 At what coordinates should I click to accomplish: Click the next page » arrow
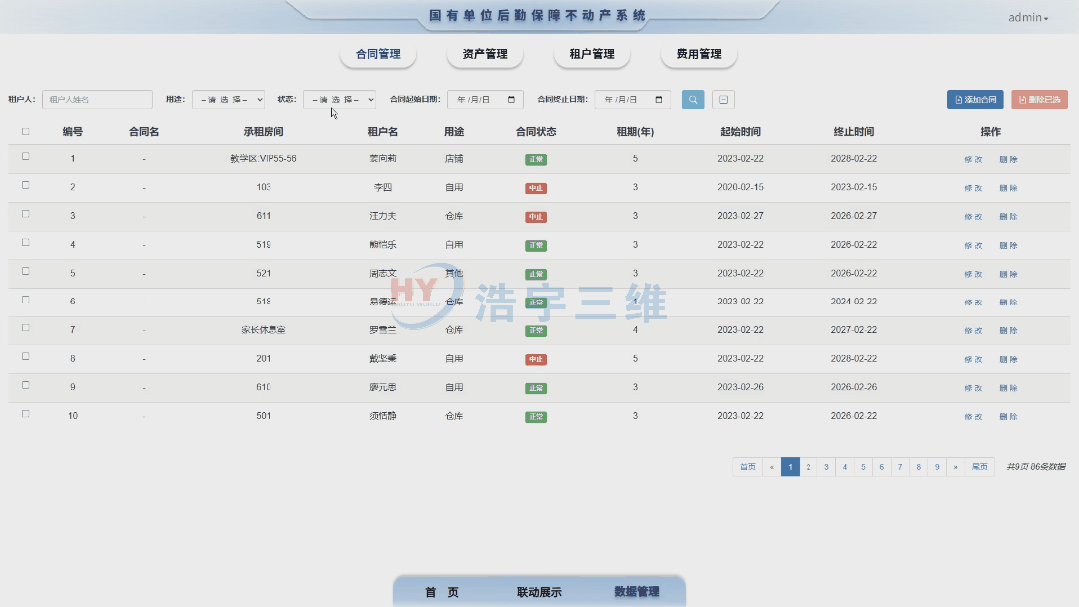pos(955,467)
